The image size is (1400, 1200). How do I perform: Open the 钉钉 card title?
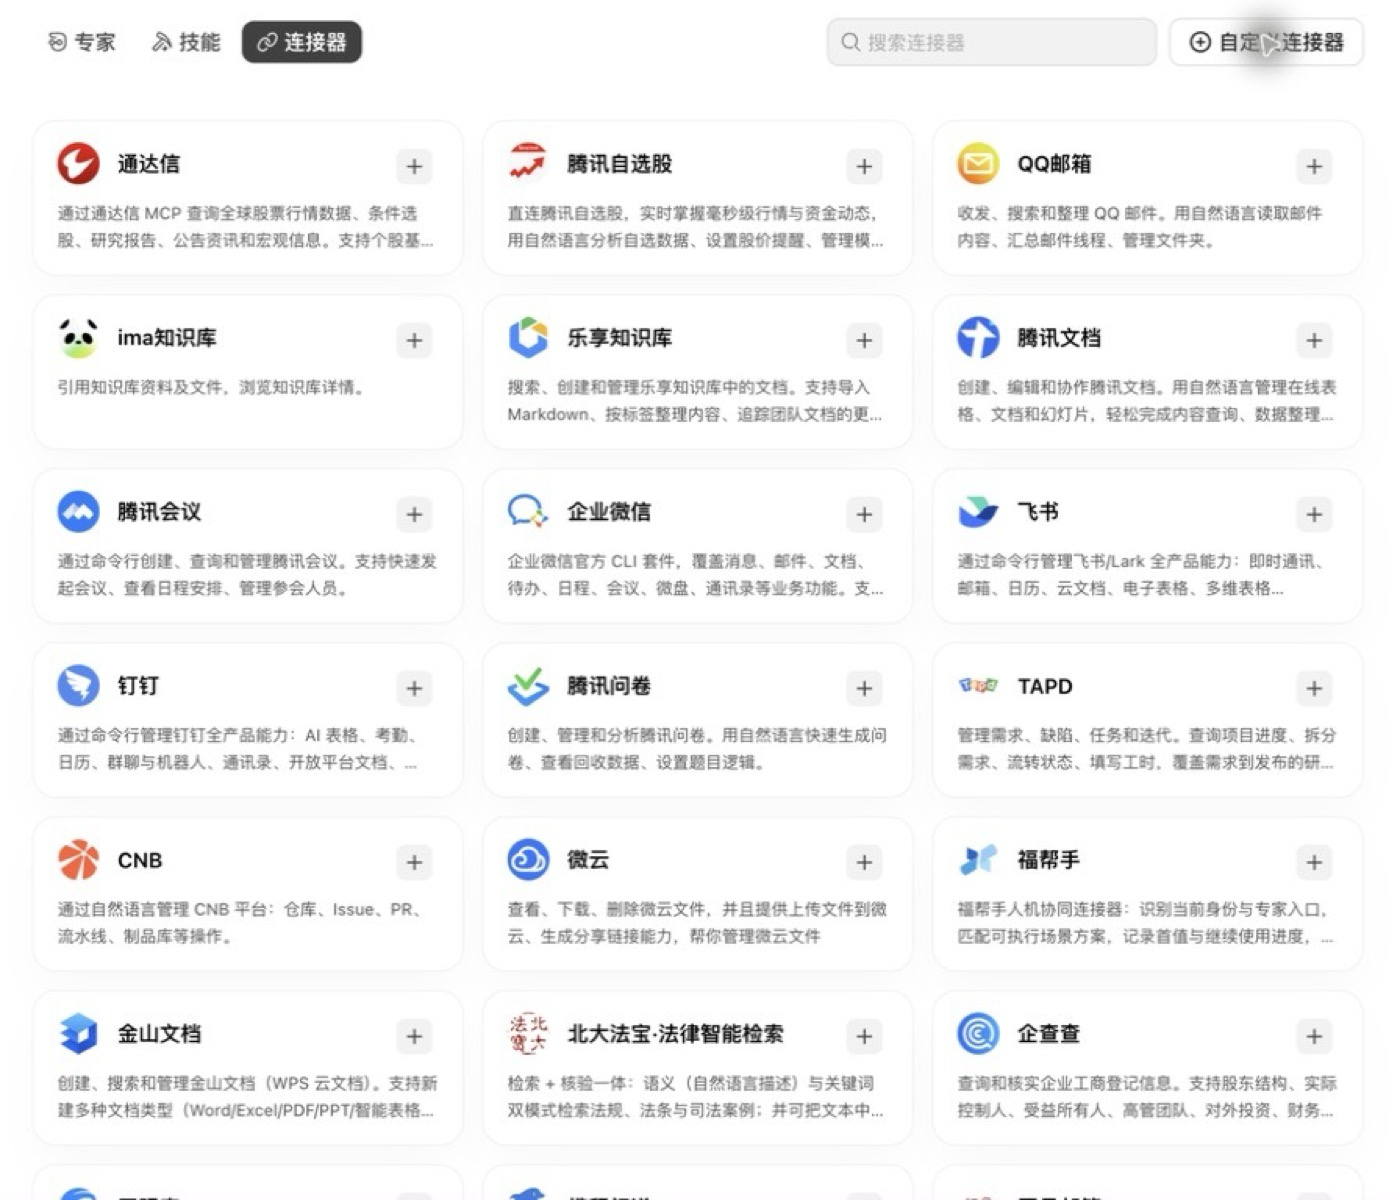pyautogui.click(x=138, y=686)
